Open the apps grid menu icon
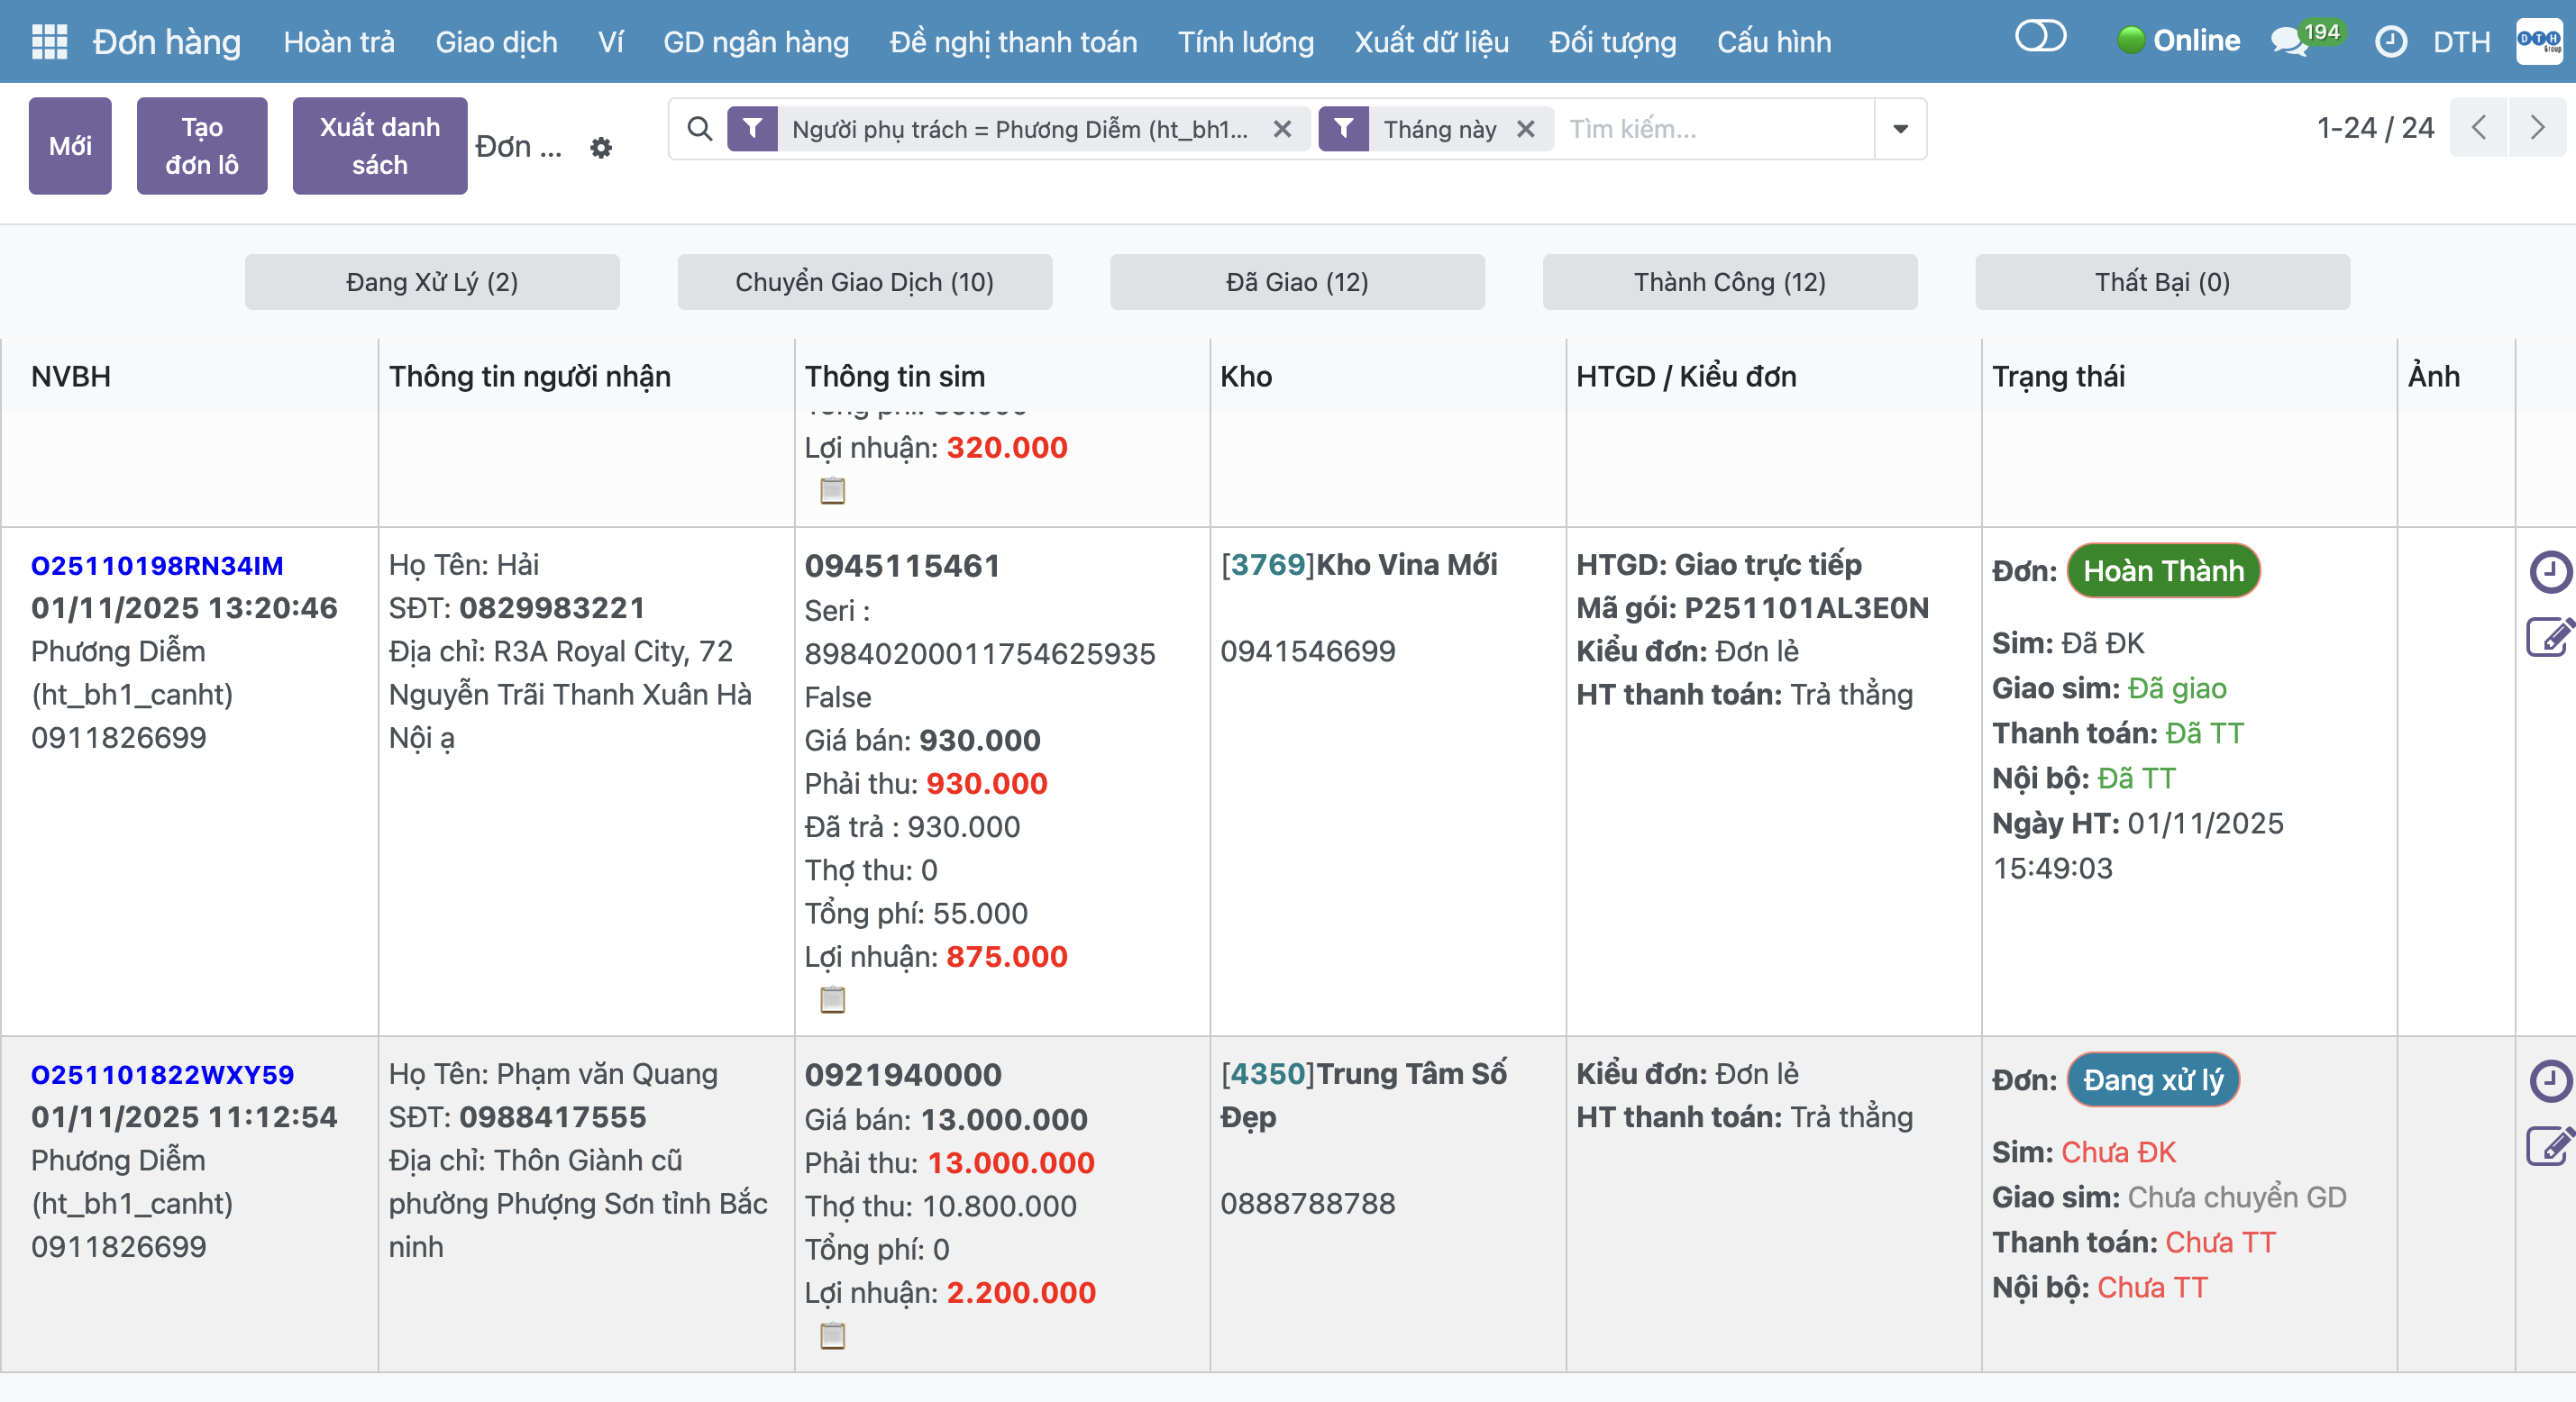The image size is (2576, 1402). point(49,41)
